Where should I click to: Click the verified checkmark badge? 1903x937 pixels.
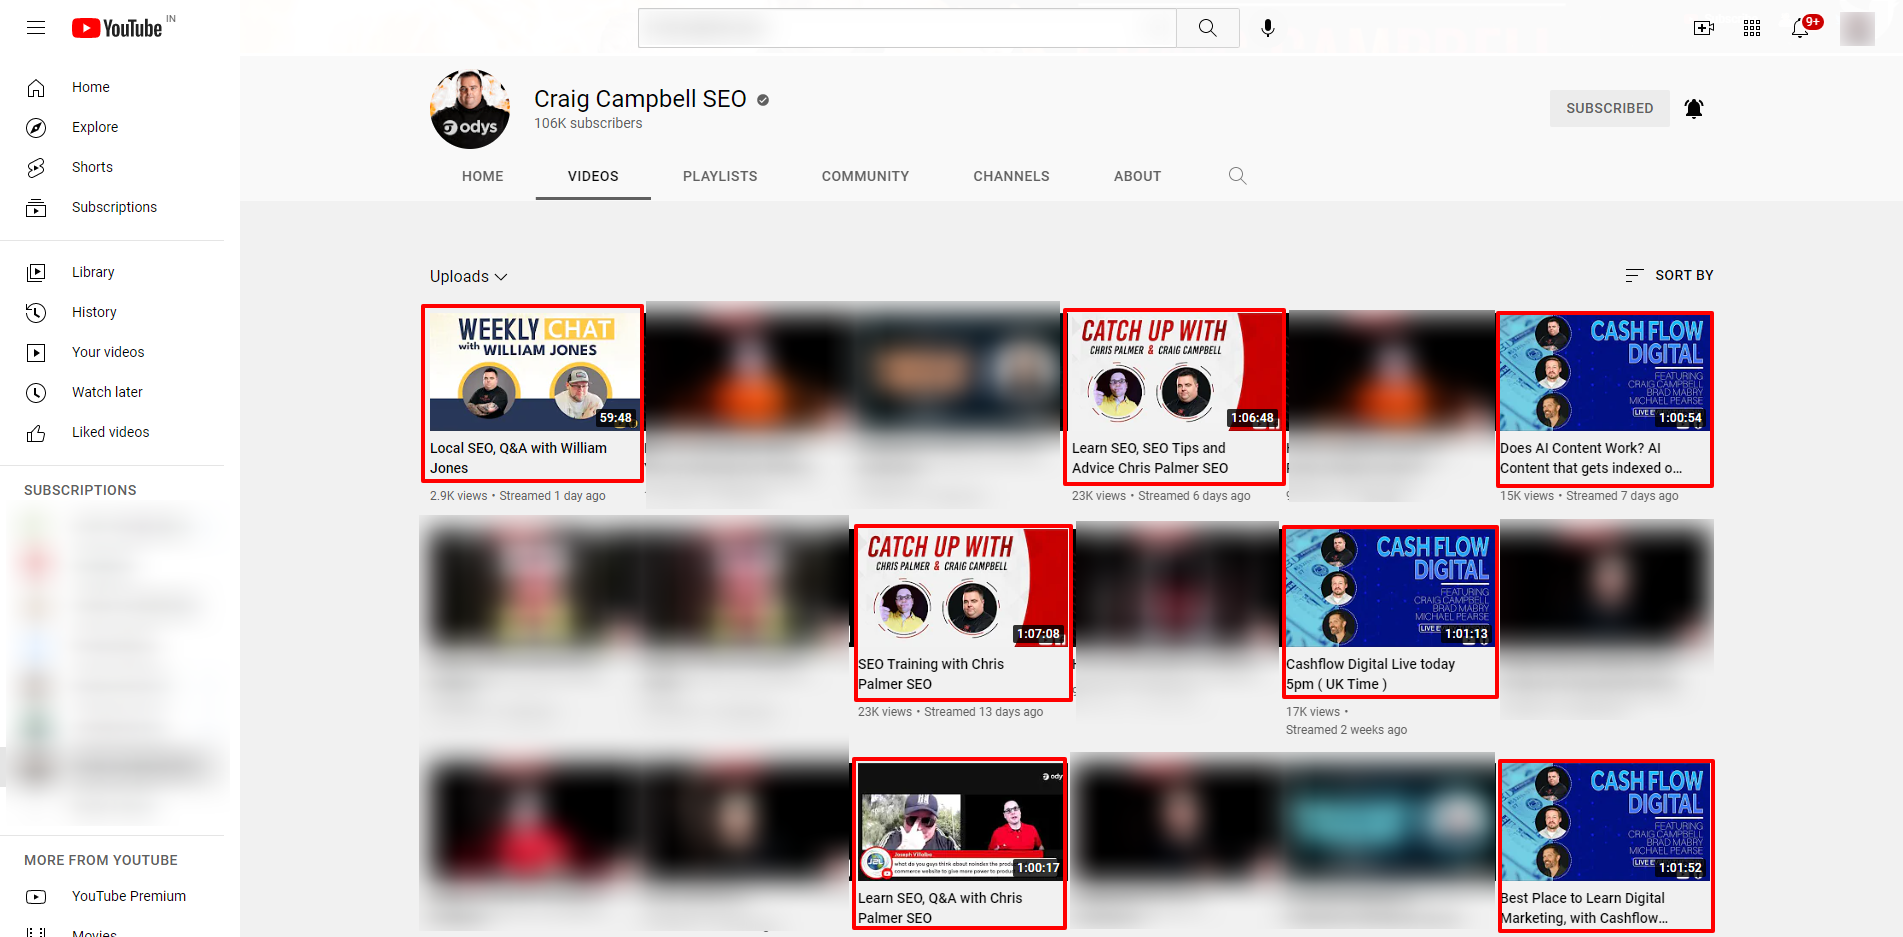[763, 100]
